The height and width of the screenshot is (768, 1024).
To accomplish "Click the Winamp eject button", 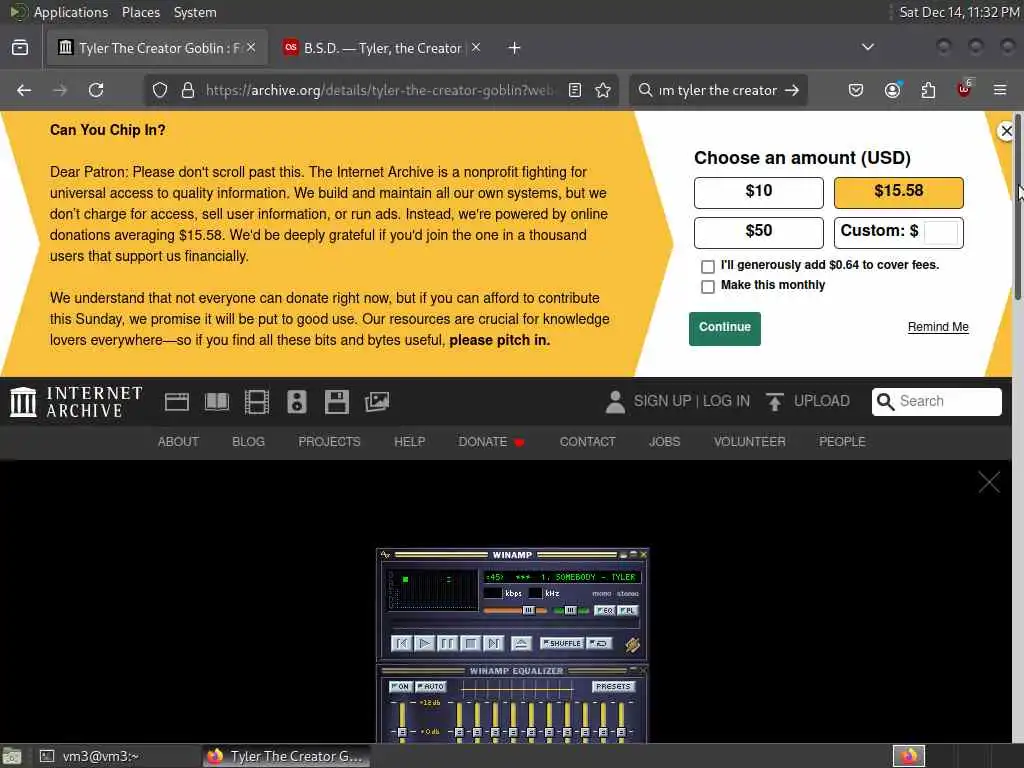I will pos(521,643).
